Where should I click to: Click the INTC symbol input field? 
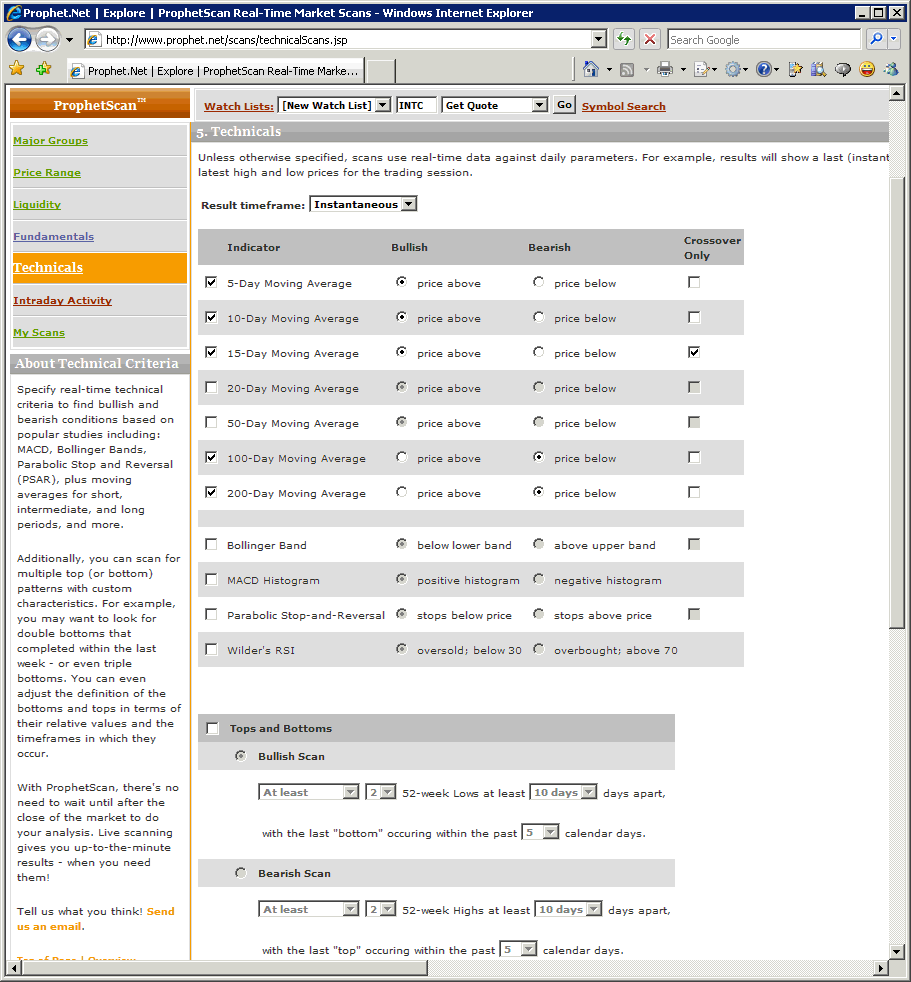coord(416,106)
